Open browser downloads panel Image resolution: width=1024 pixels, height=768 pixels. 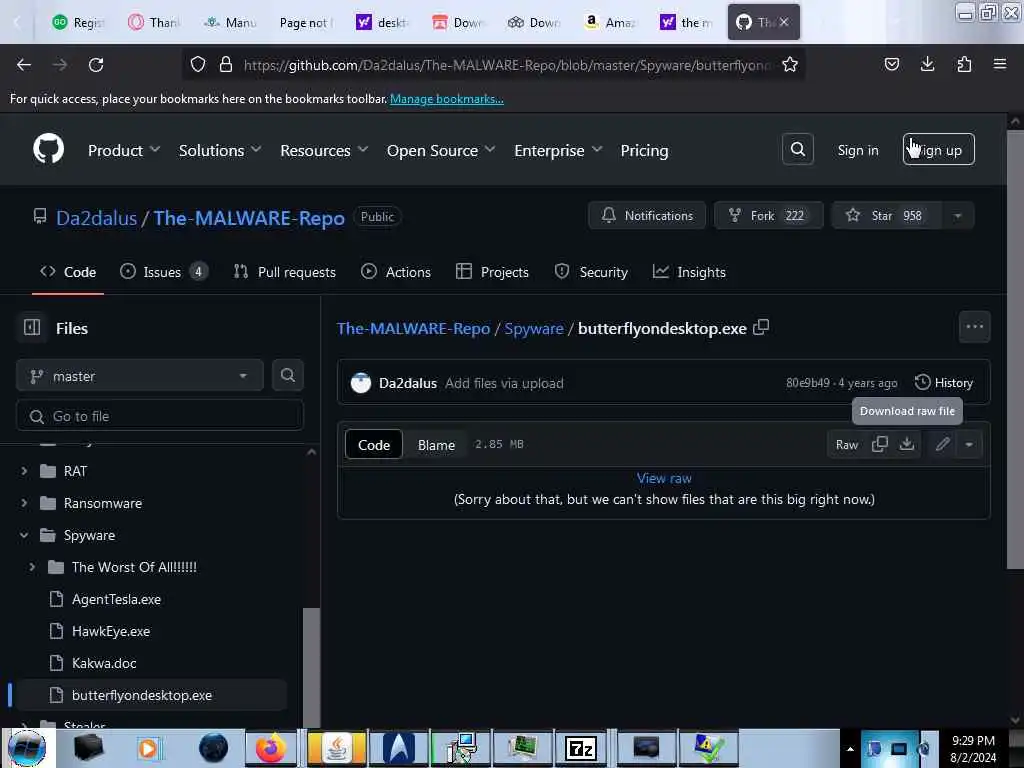click(927, 65)
